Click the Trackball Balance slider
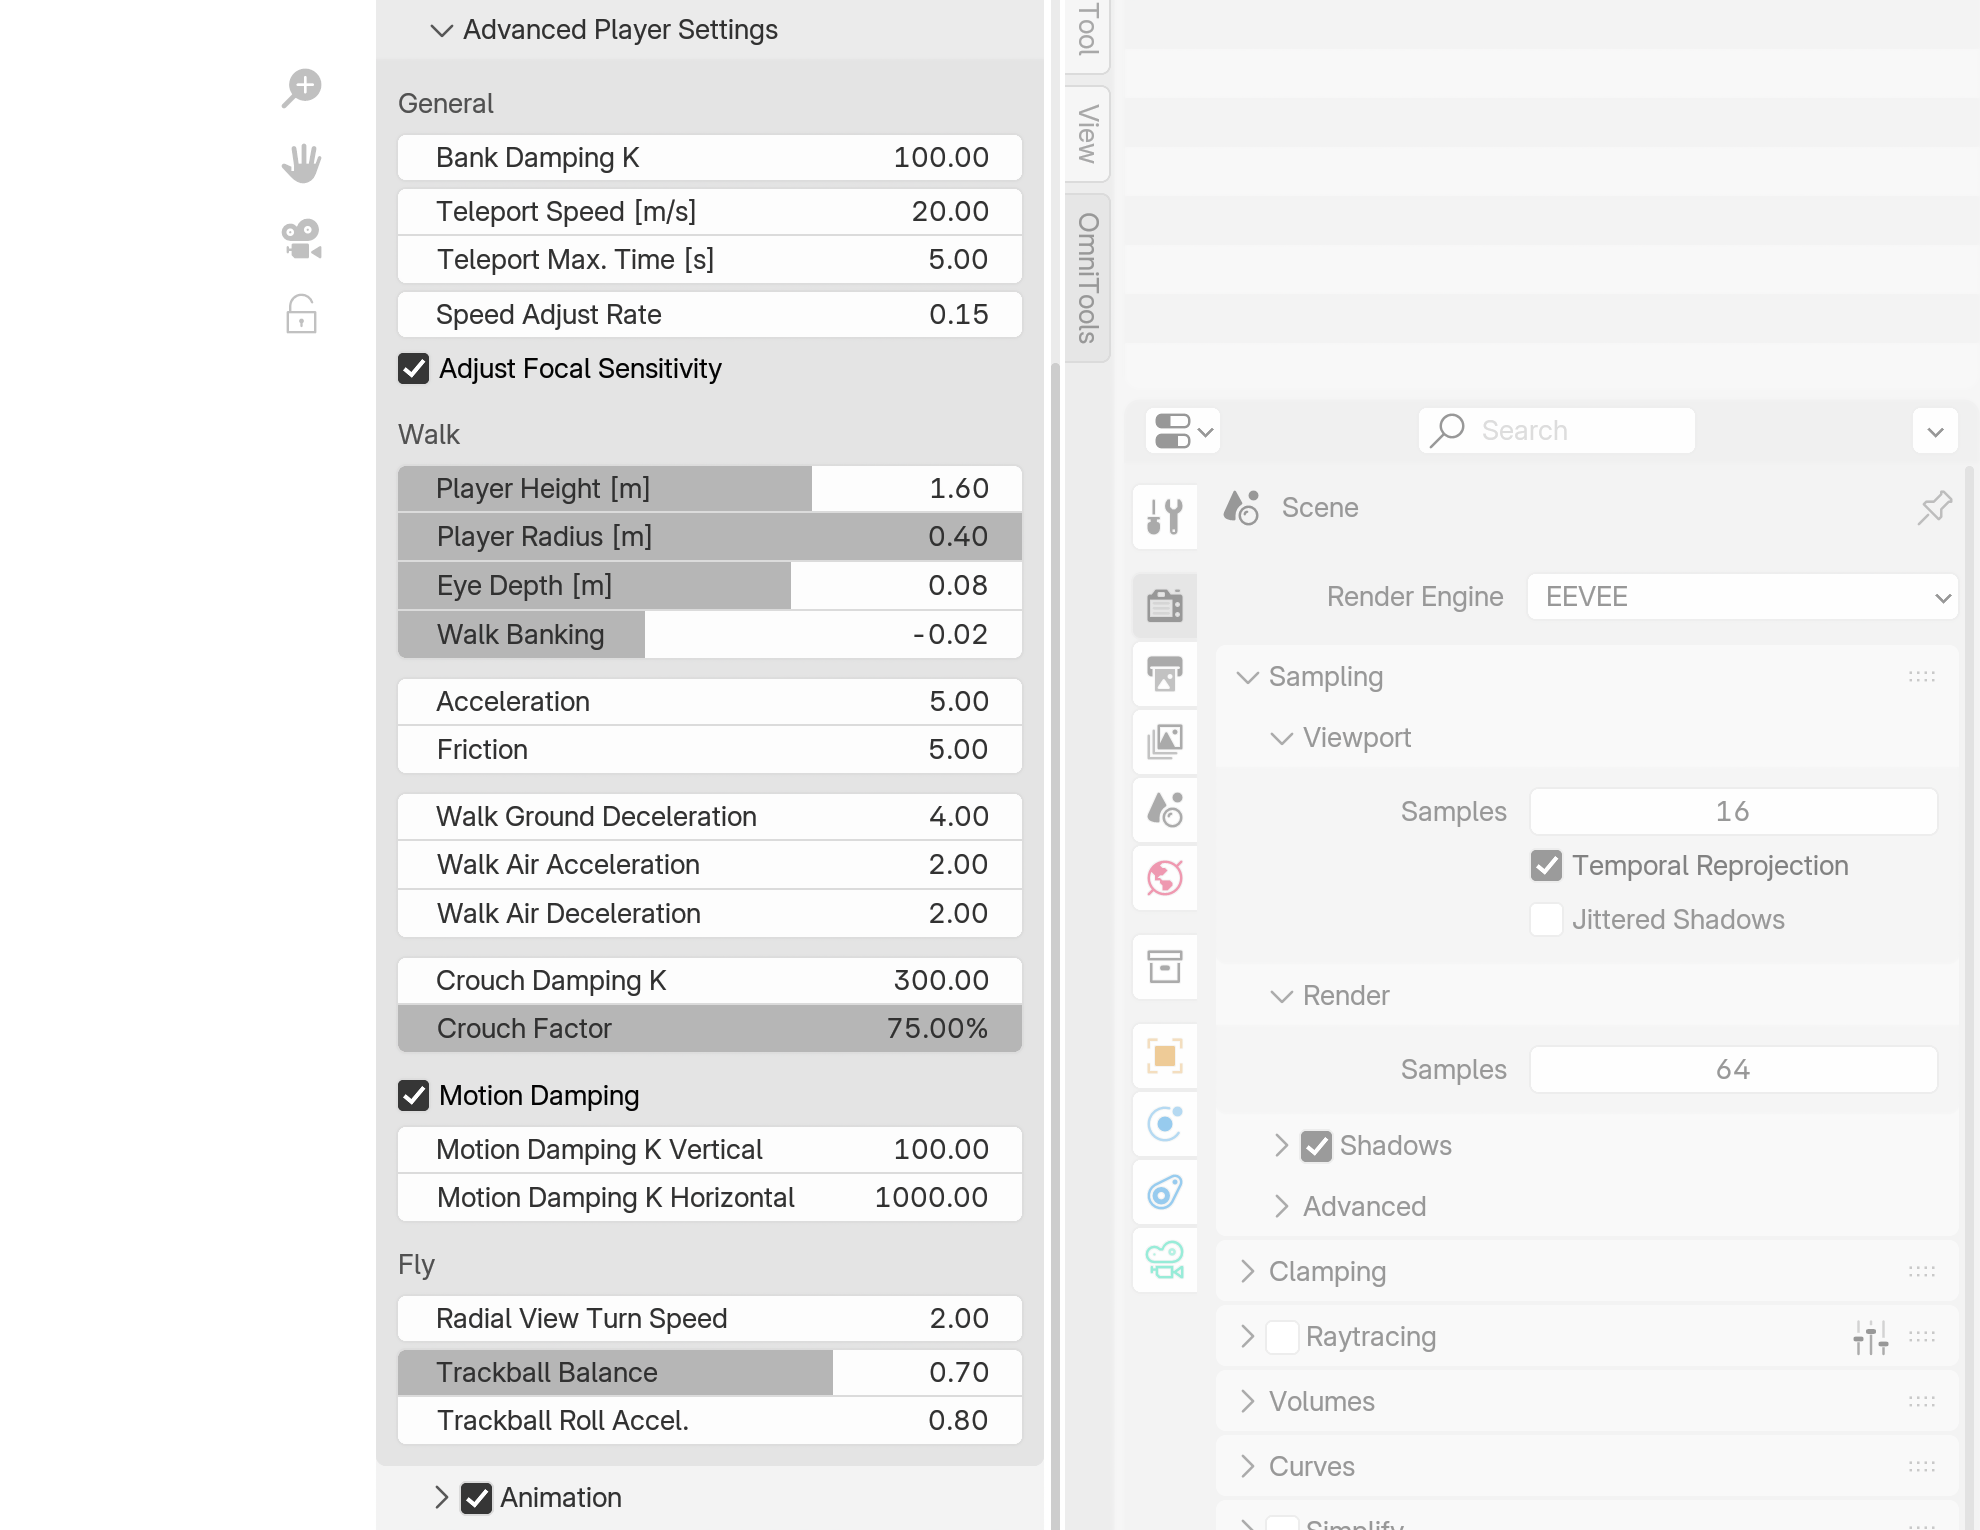The height and width of the screenshot is (1530, 1980). coord(709,1373)
